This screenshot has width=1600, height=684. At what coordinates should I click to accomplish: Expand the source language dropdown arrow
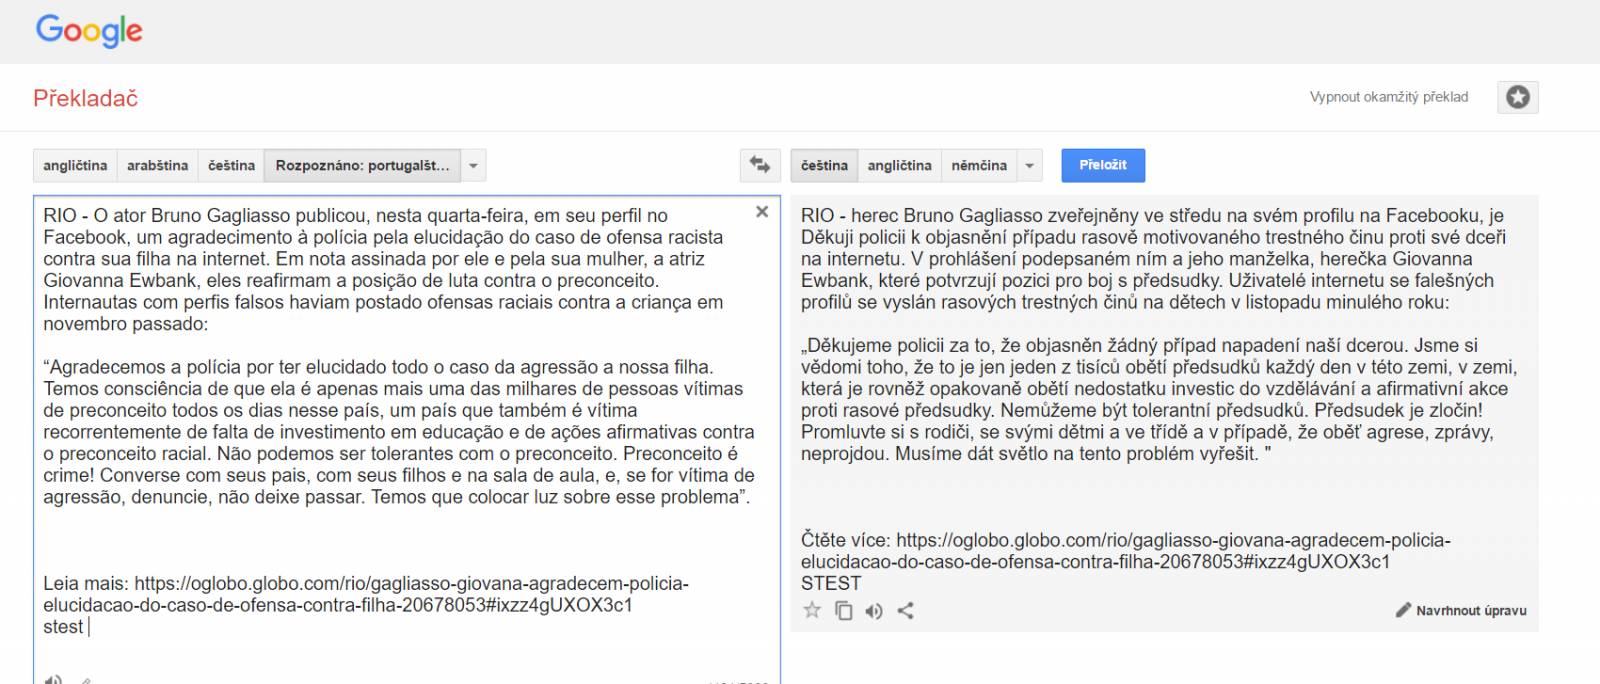pyautogui.click(x=474, y=165)
